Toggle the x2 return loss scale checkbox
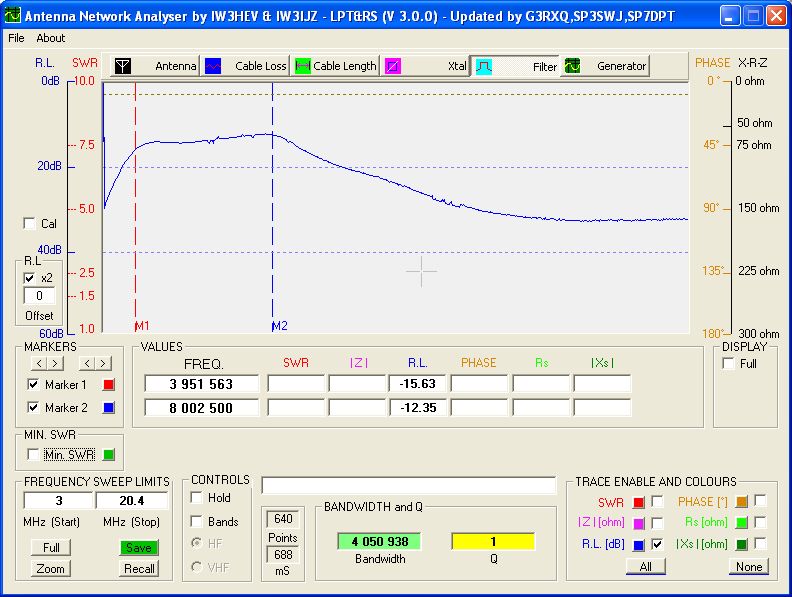The image size is (792, 597). [x=29, y=277]
